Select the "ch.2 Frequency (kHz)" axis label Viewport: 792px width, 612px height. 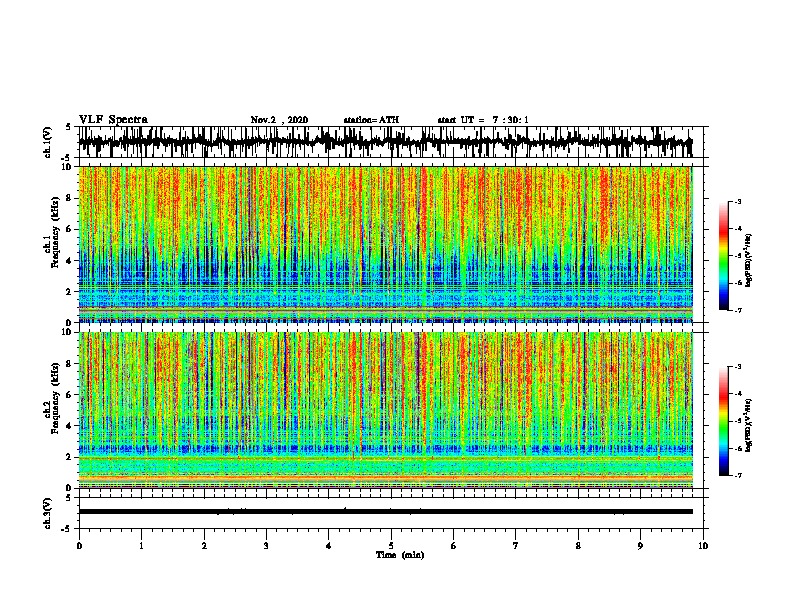[x=52, y=398]
